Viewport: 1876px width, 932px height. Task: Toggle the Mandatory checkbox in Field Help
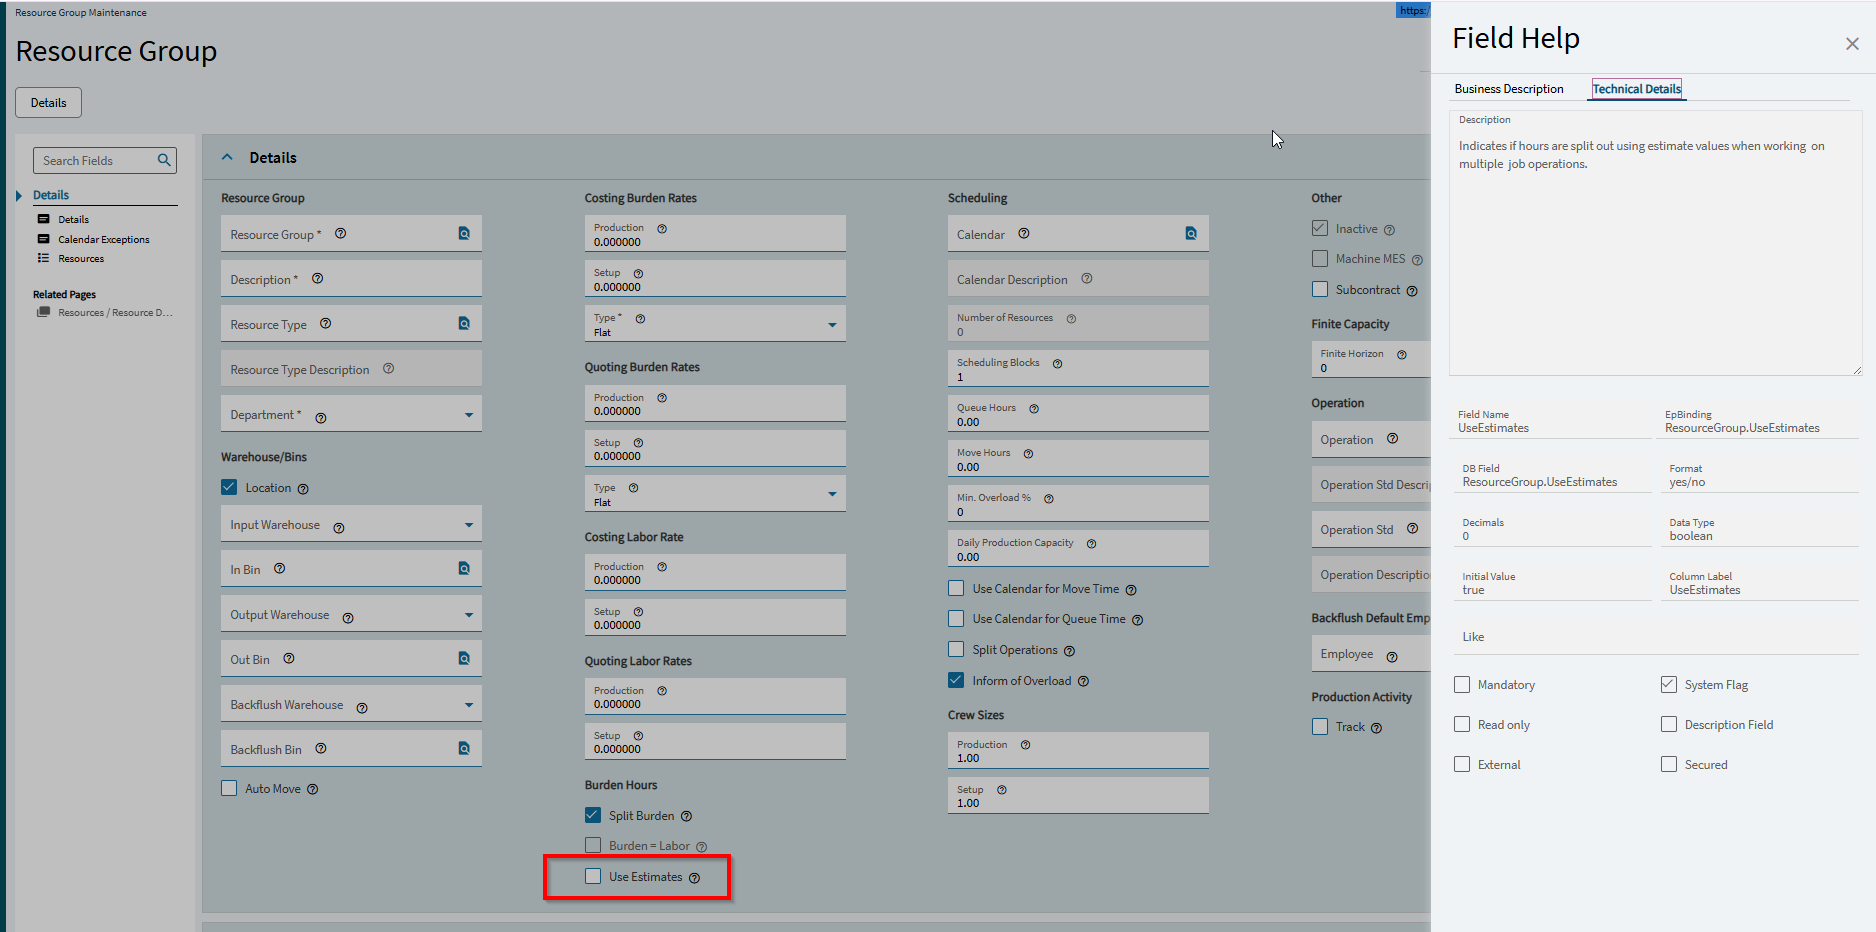pos(1462,684)
